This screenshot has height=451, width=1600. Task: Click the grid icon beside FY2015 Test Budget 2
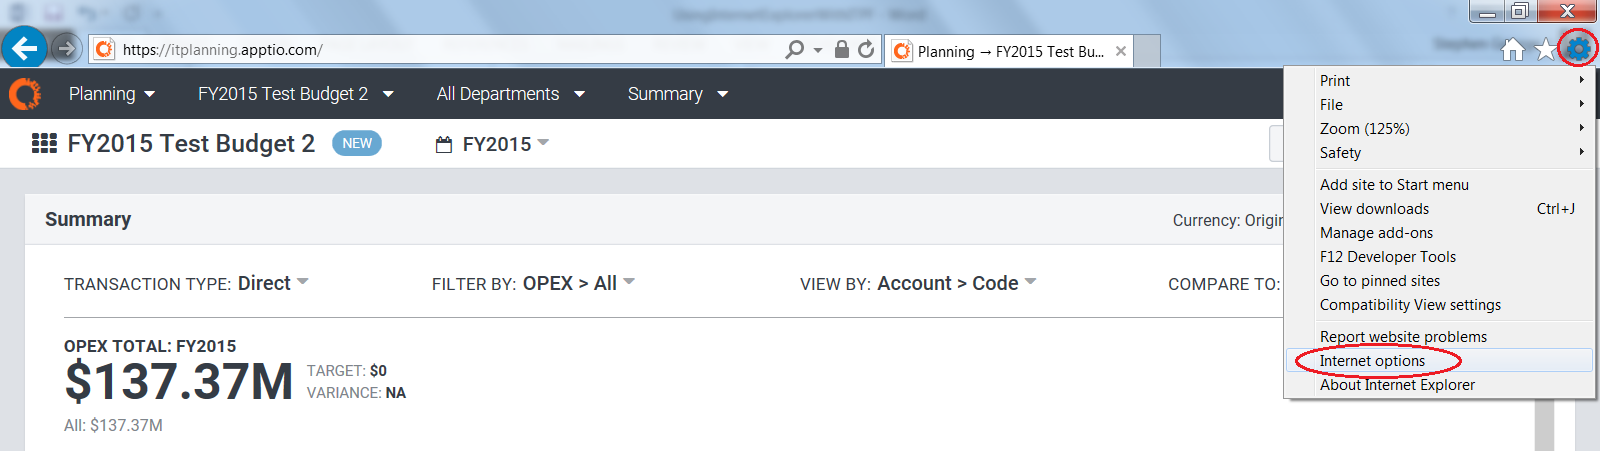(x=44, y=144)
